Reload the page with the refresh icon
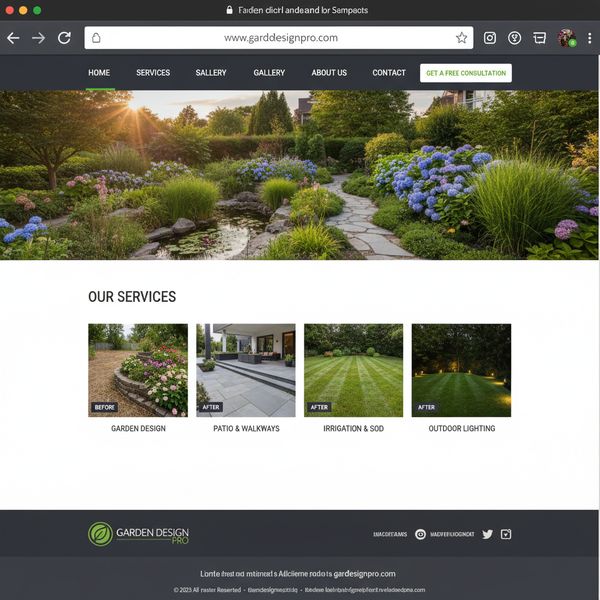The width and height of the screenshot is (600, 600). (x=65, y=38)
